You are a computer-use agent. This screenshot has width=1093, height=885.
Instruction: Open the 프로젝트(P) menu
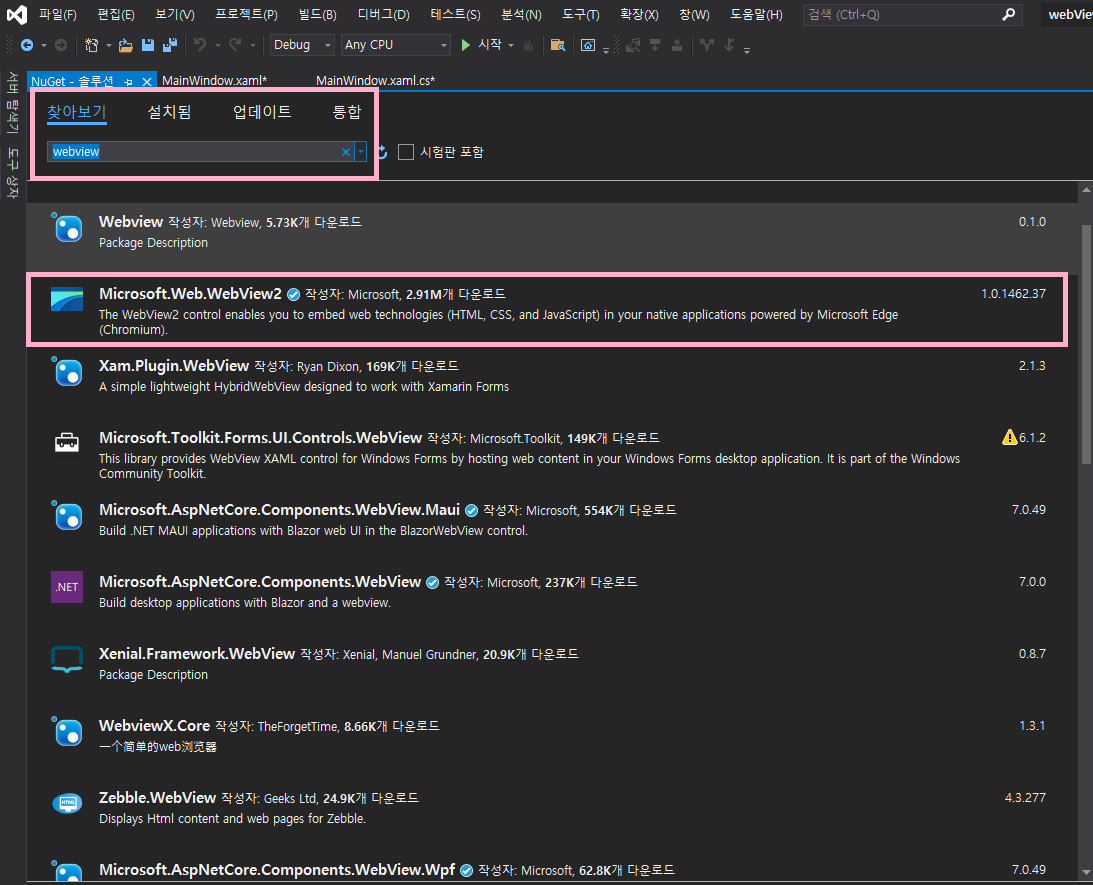tap(246, 15)
